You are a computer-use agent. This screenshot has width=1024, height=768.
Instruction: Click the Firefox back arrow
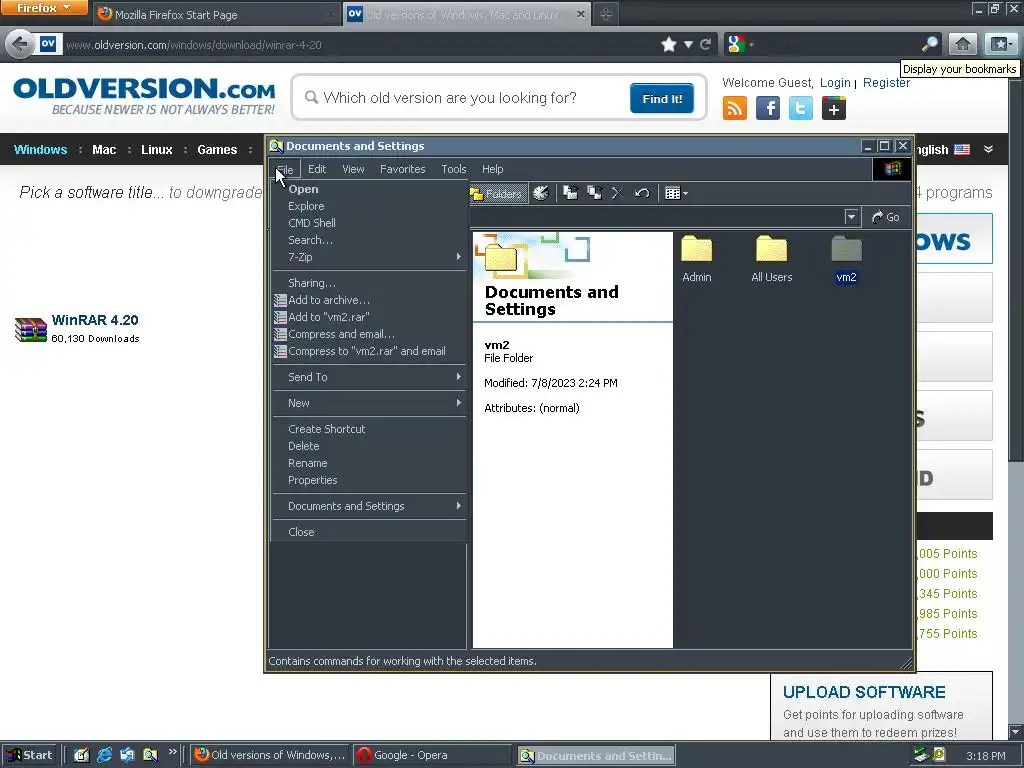point(19,44)
